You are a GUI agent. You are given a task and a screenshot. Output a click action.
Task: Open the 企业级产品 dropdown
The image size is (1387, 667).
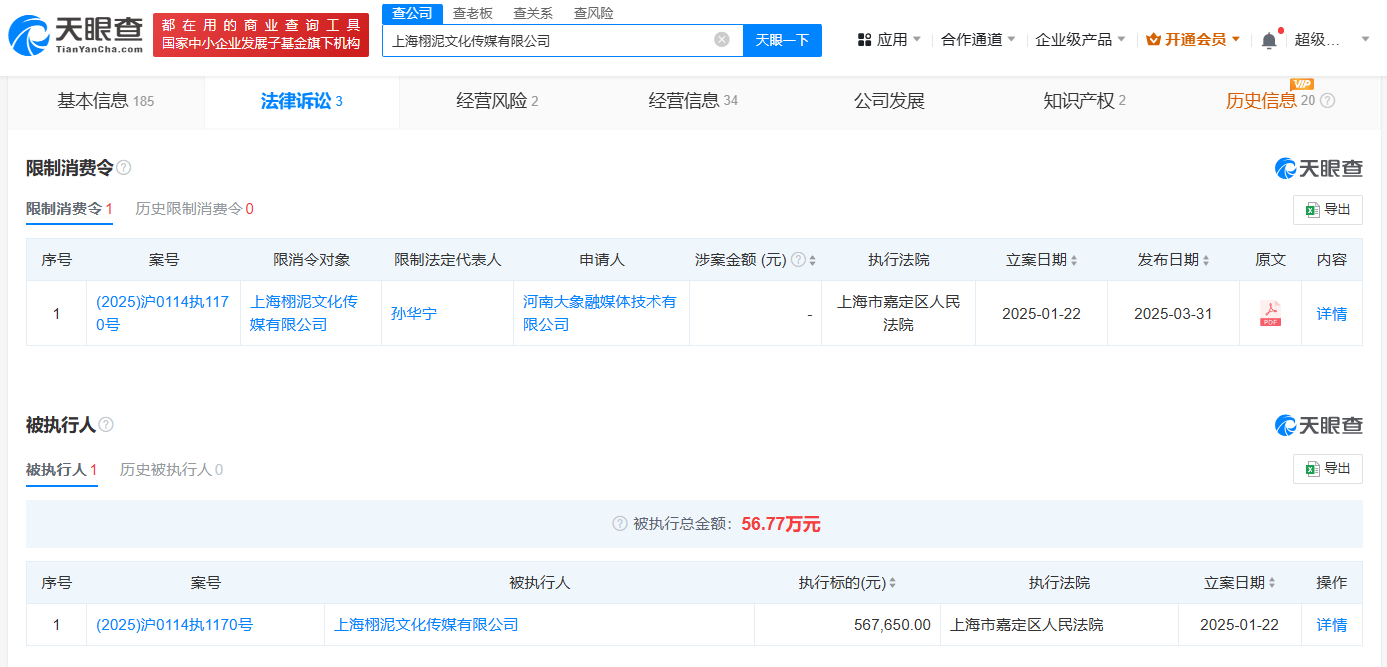1080,40
